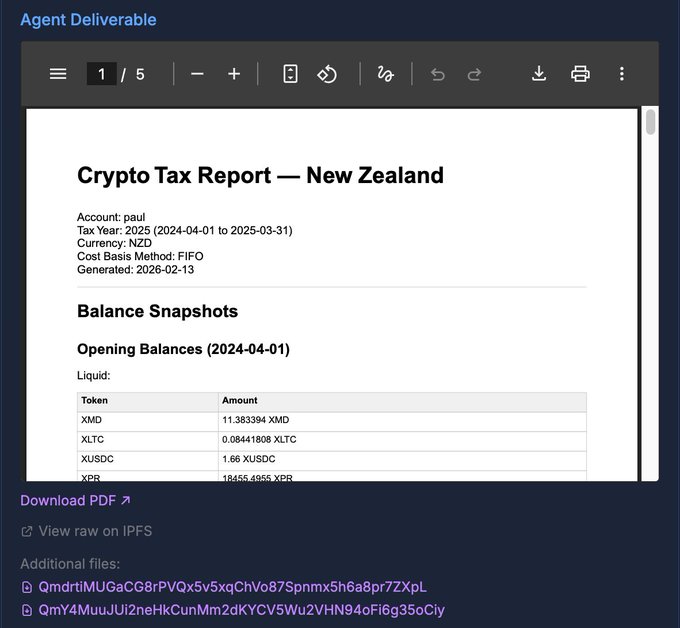Open the three-dot more actions menu
The image size is (680, 628).
click(621, 74)
